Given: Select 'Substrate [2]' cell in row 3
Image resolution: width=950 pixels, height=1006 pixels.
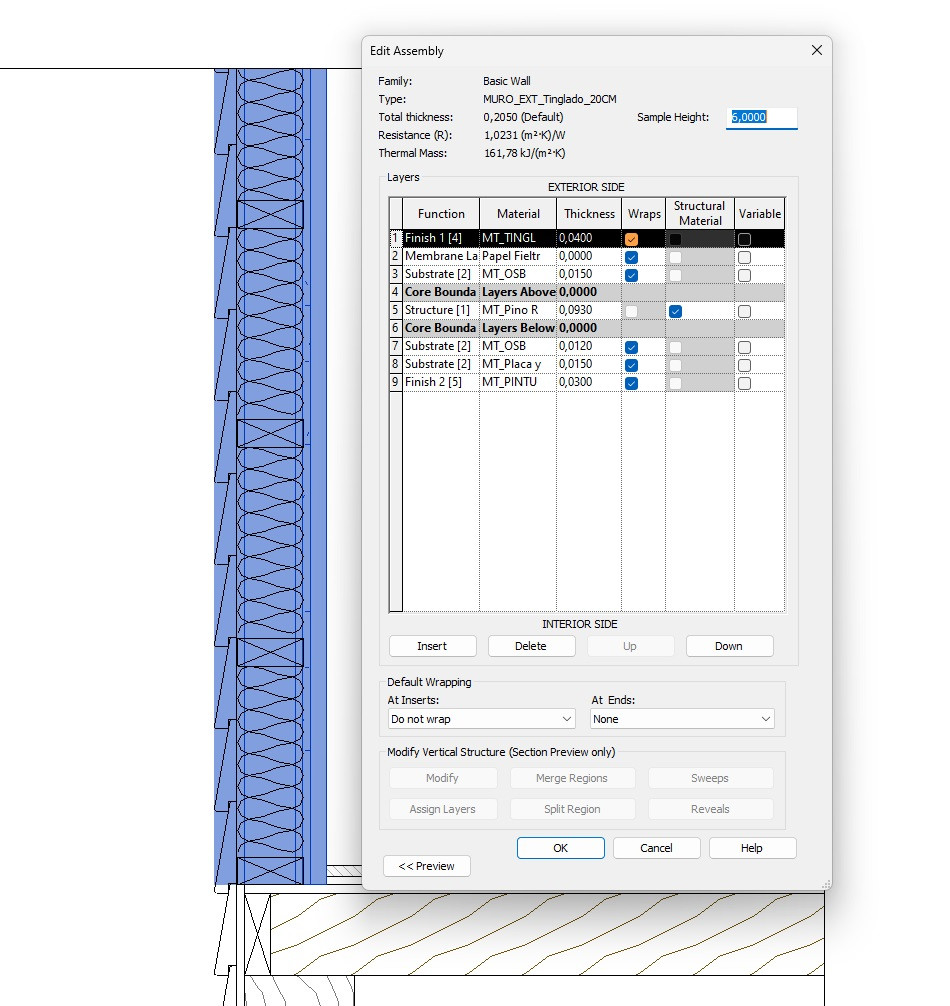Looking at the screenshot, I should click(441, 274).
